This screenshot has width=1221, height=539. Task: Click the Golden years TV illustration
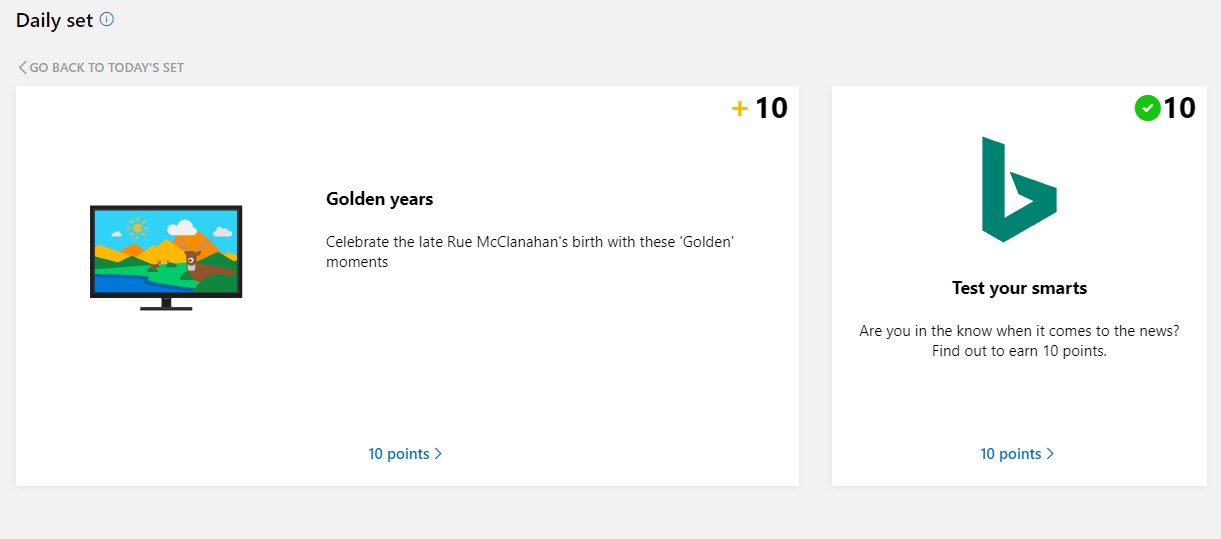(x=166, y=258)
